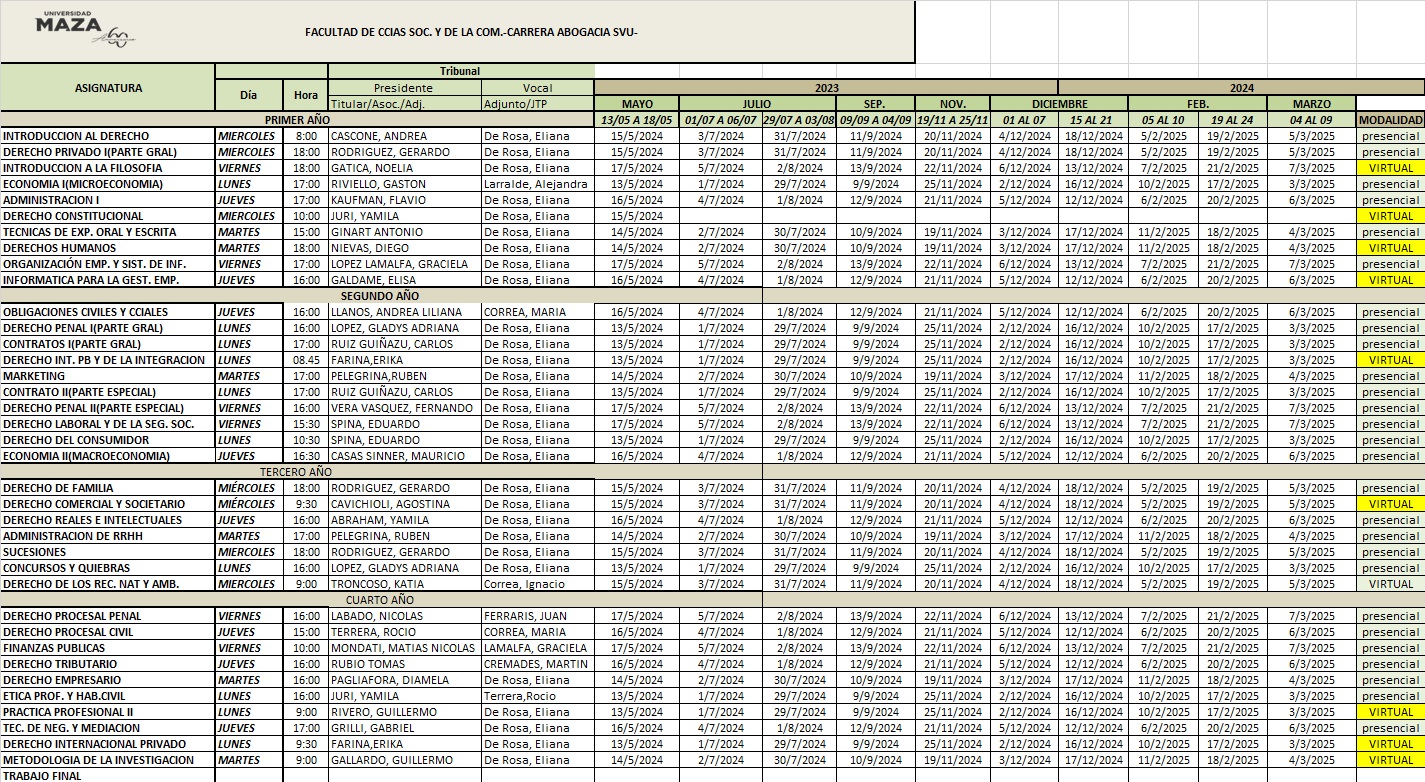
Task: Select the DICIEMBRE month header
Action: tap(1059, 104)
